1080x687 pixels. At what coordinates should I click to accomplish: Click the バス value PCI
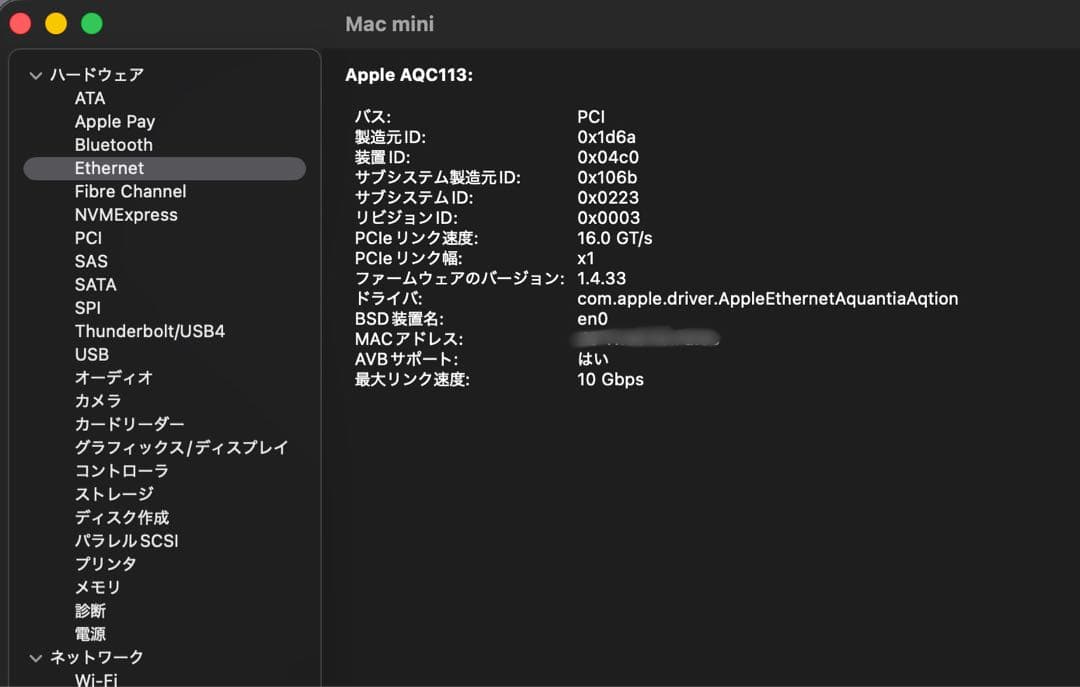(x=591, y=117)
